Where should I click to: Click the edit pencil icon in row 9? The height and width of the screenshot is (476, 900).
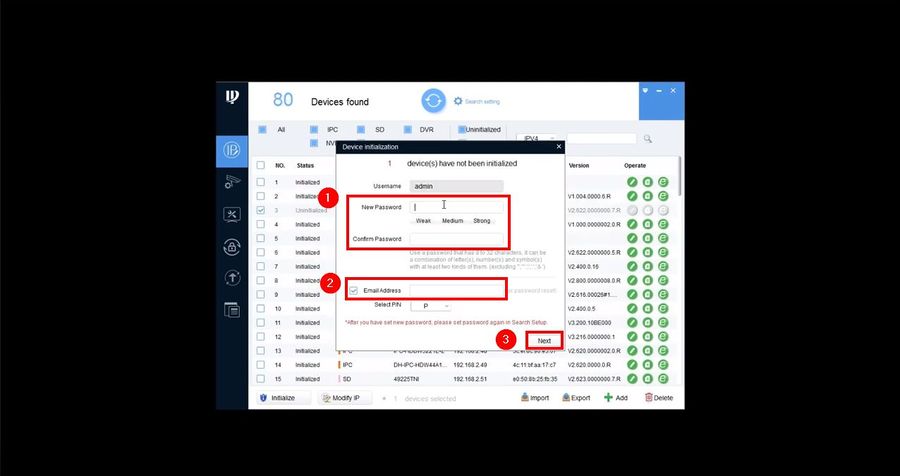point(633,295)
